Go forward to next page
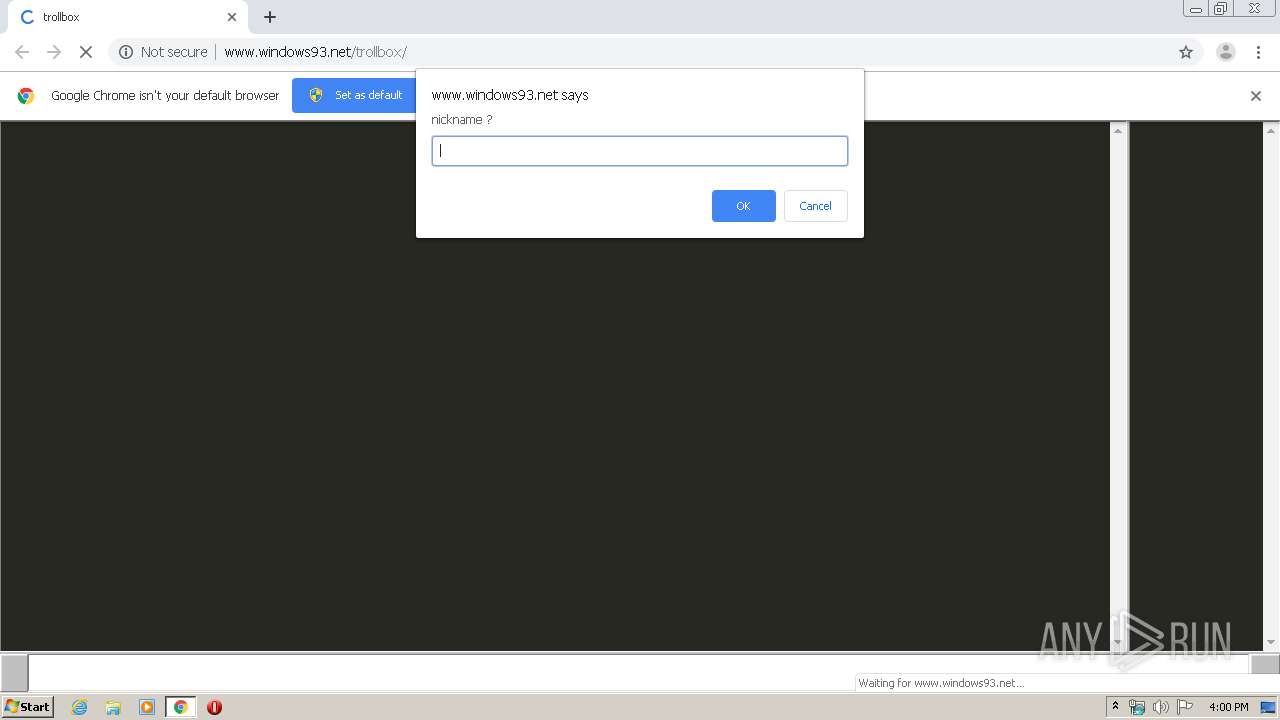1280x720 pixels. pos(54,52)
